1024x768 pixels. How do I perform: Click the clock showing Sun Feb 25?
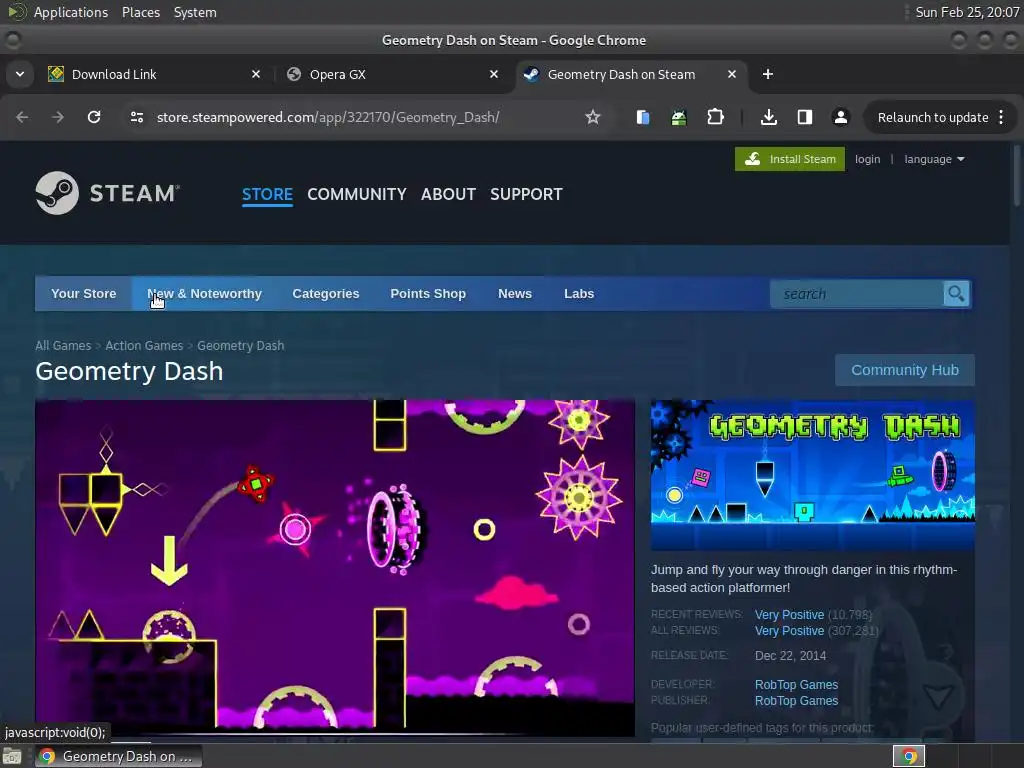(x=967, y=12)
